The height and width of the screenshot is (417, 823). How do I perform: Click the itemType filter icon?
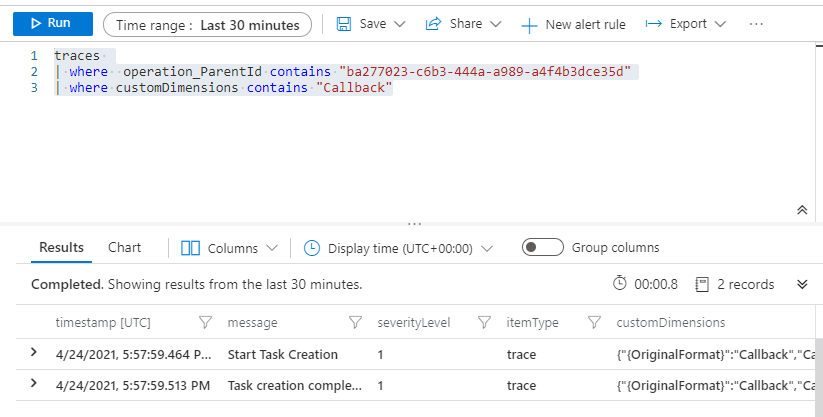[594, 323]
